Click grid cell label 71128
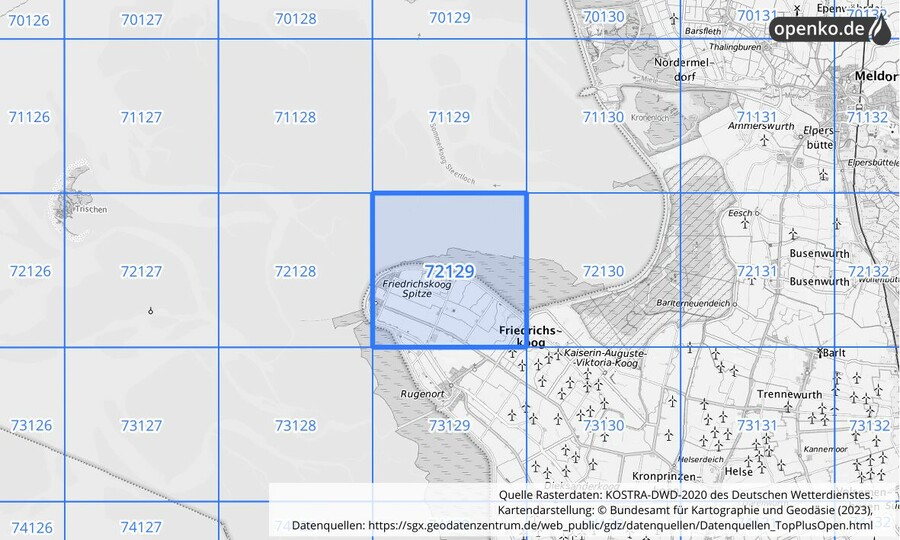 (x=296, y=117)
